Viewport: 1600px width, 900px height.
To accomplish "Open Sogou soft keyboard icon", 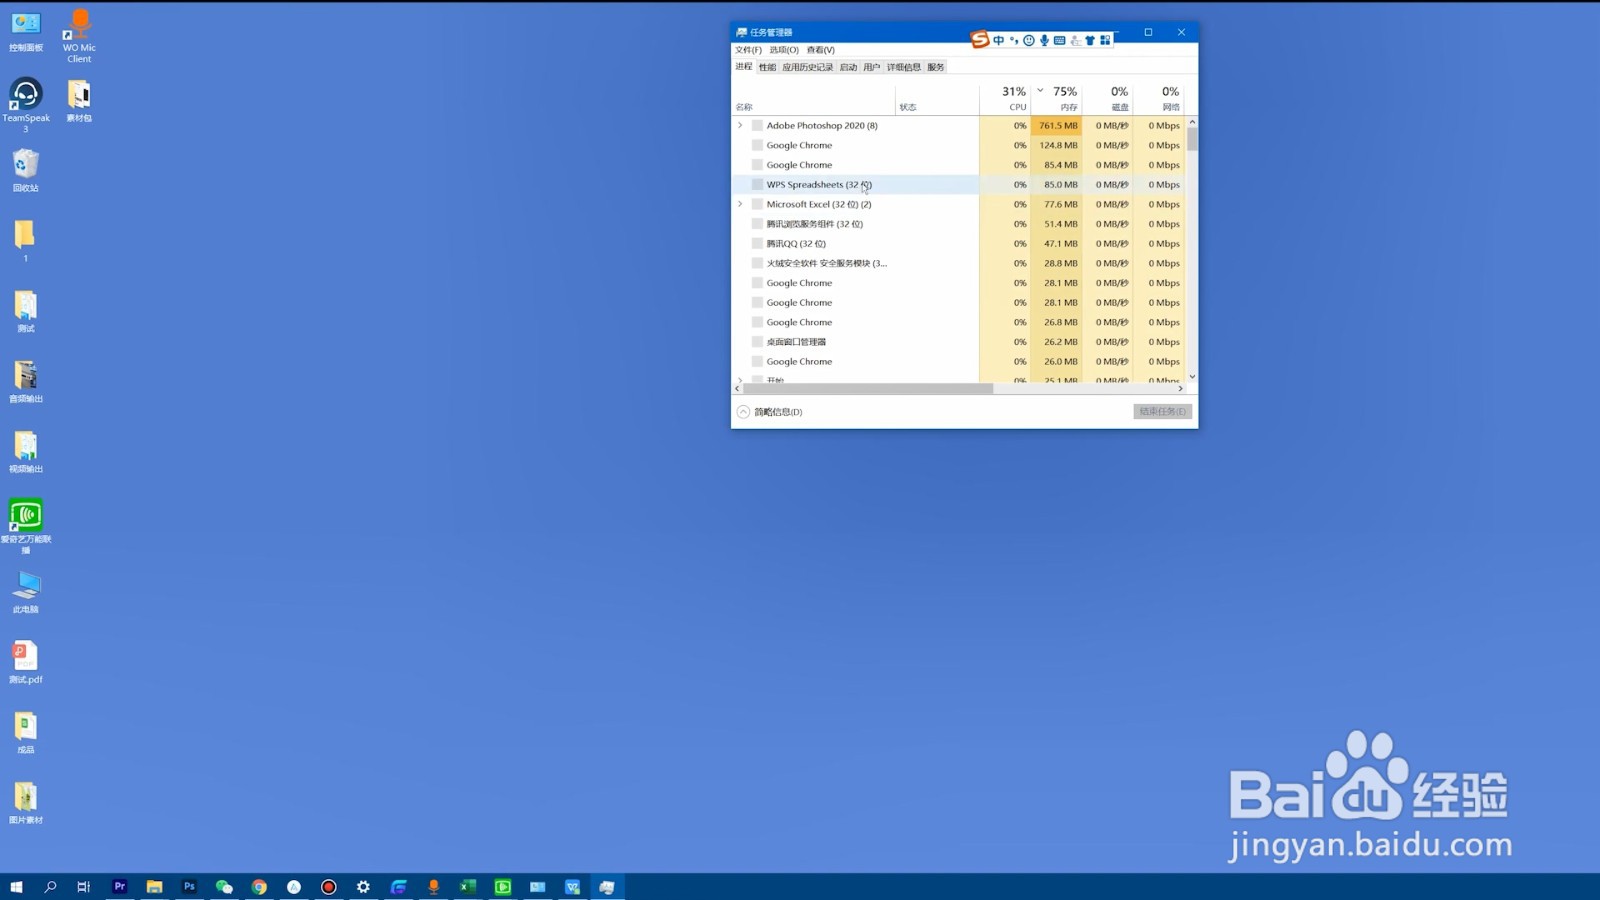I will (x=1059, y=40).
